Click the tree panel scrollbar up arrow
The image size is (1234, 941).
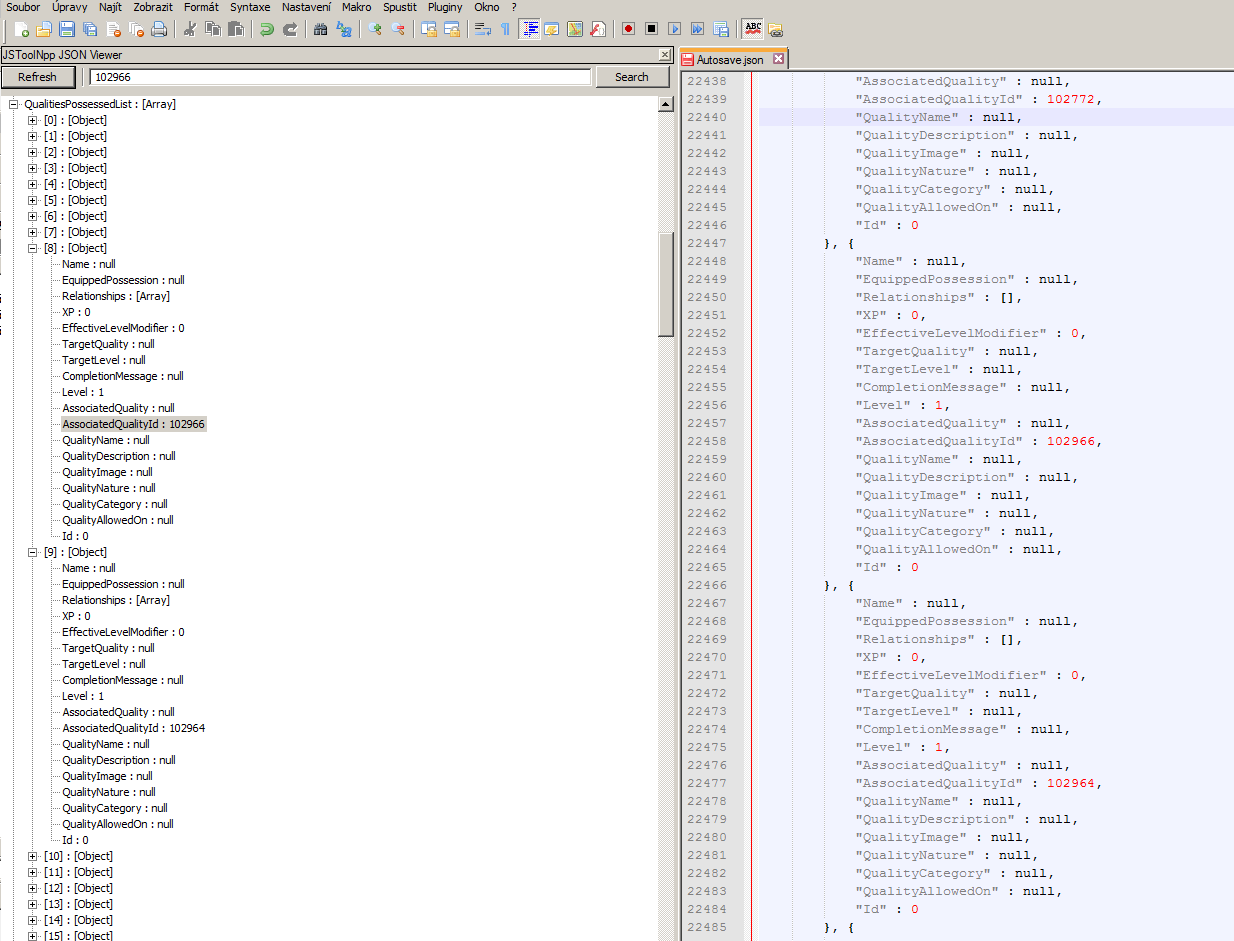point(665,104)
